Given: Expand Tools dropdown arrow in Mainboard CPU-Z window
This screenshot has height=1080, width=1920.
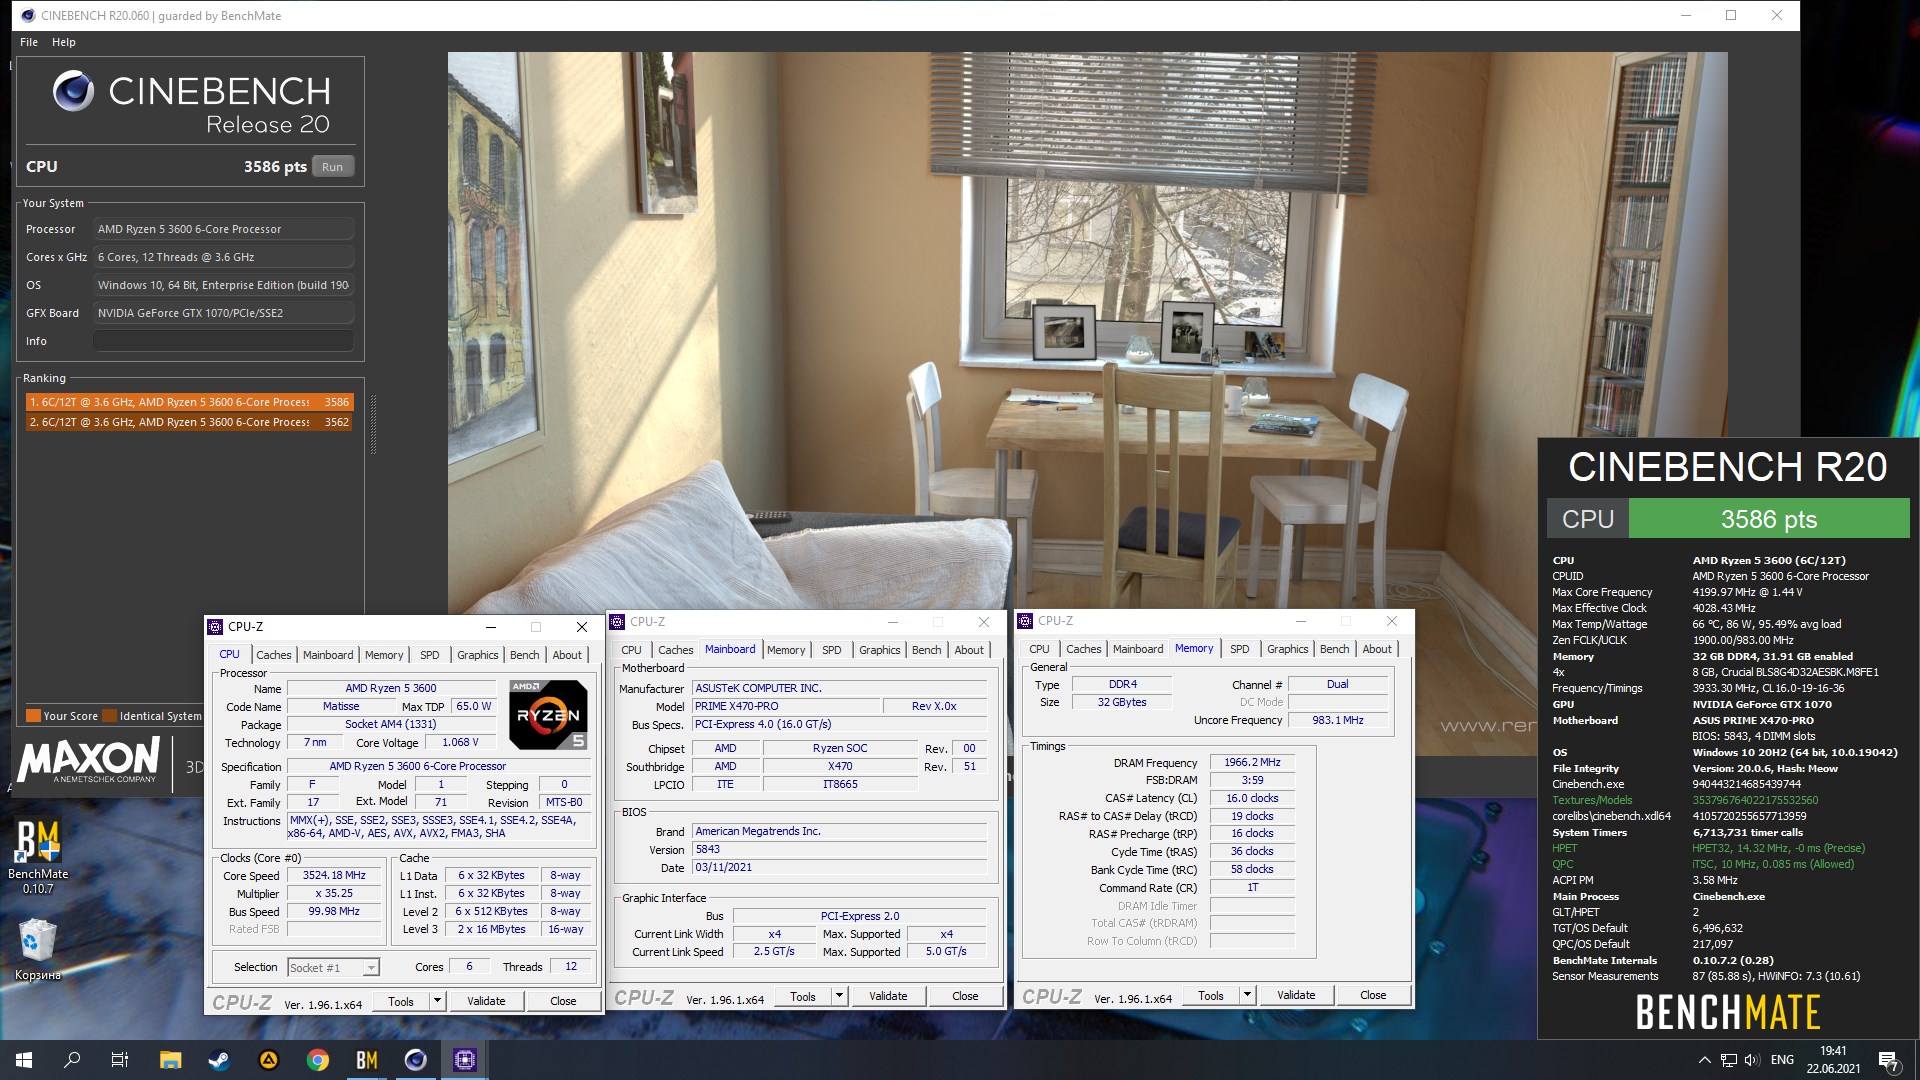Looking at the screenshot, I should pyautogui.click(x=839, y=996).
